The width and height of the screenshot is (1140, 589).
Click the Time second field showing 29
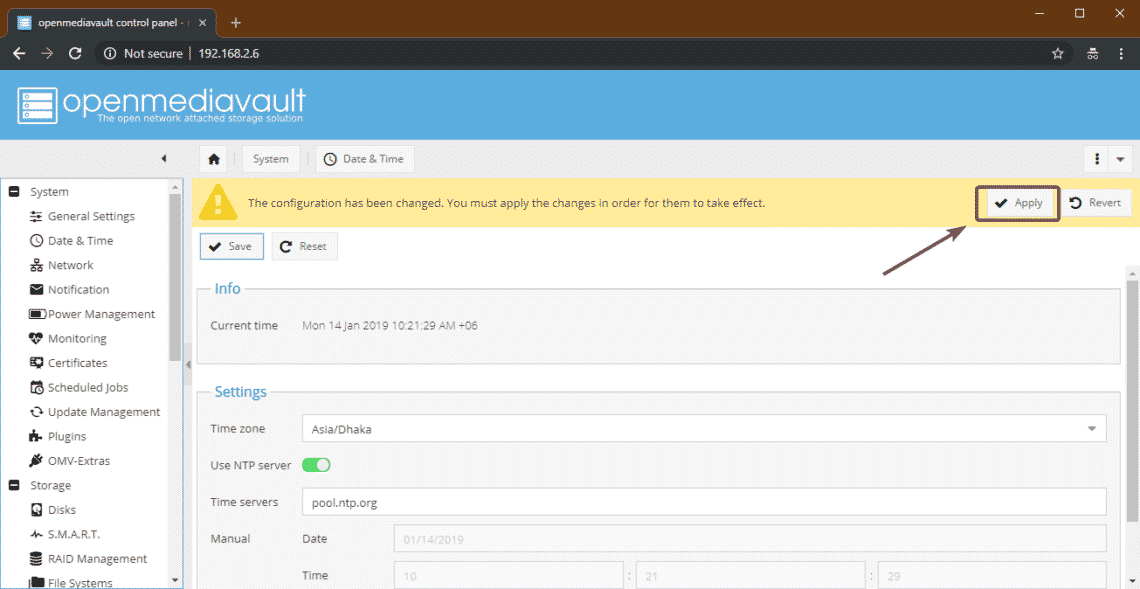(992, 574)
